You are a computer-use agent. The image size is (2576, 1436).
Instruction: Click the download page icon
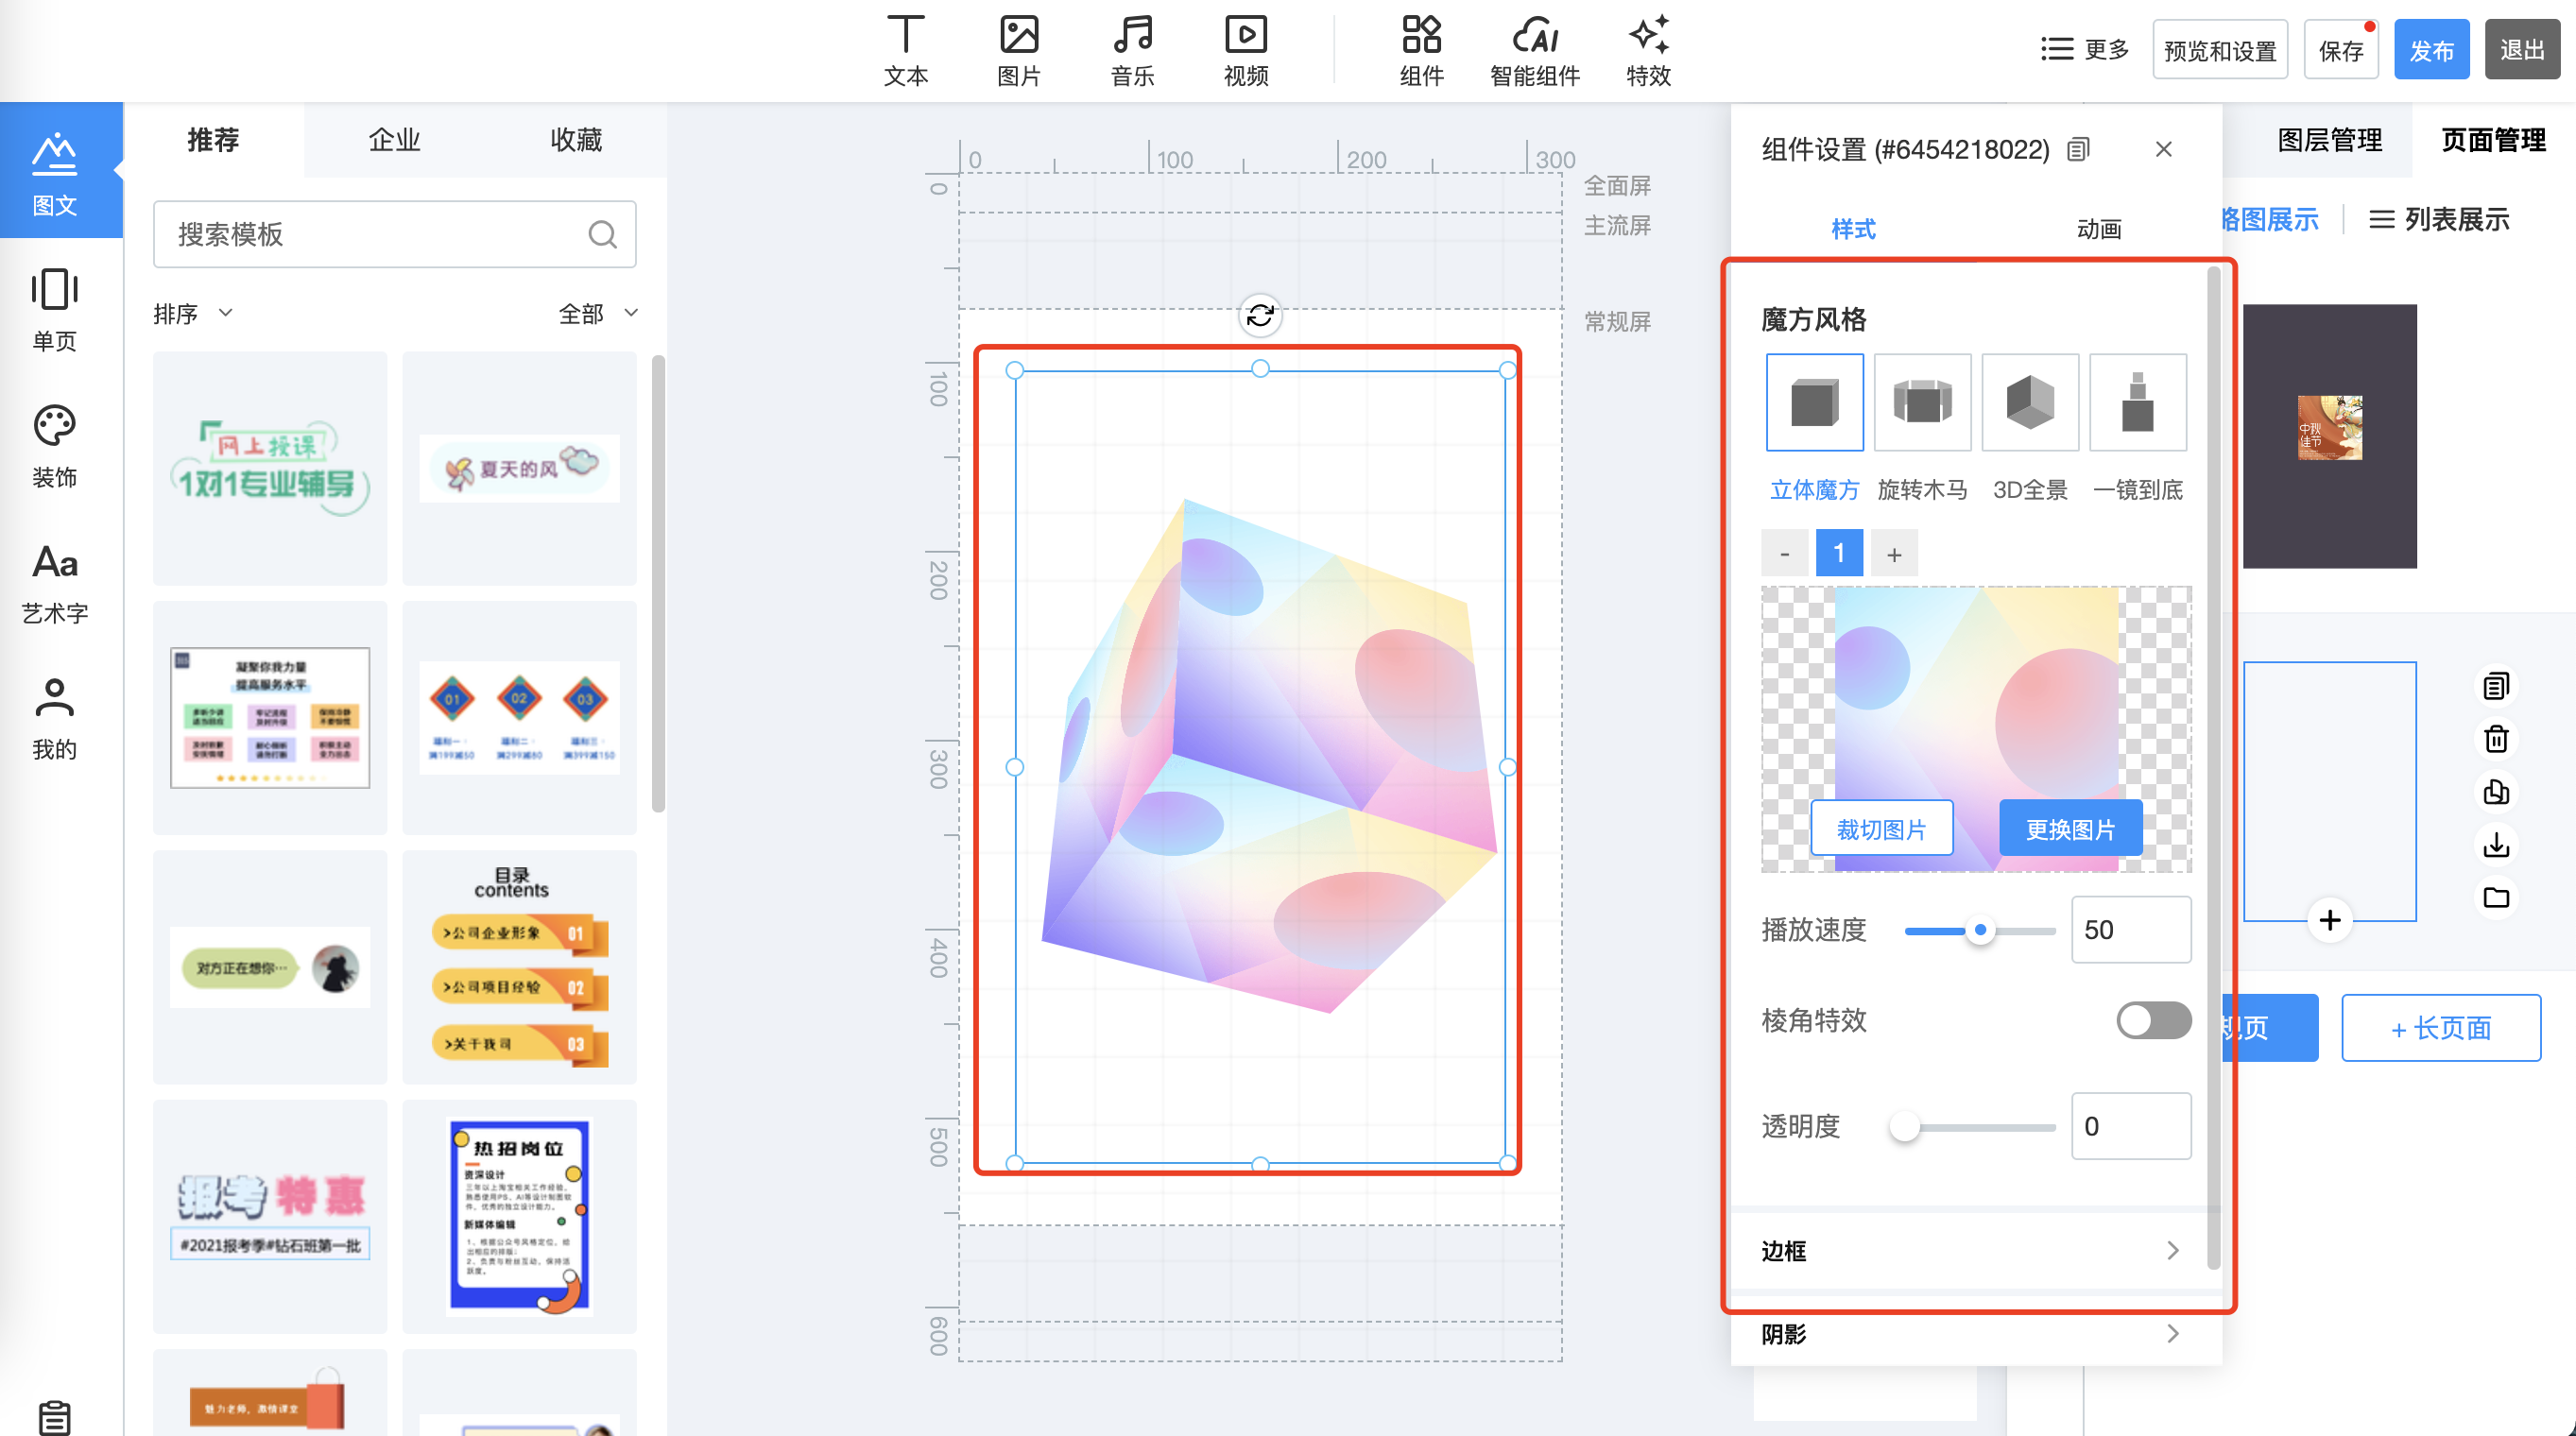pyautogui.click(x=2496, y=845)
